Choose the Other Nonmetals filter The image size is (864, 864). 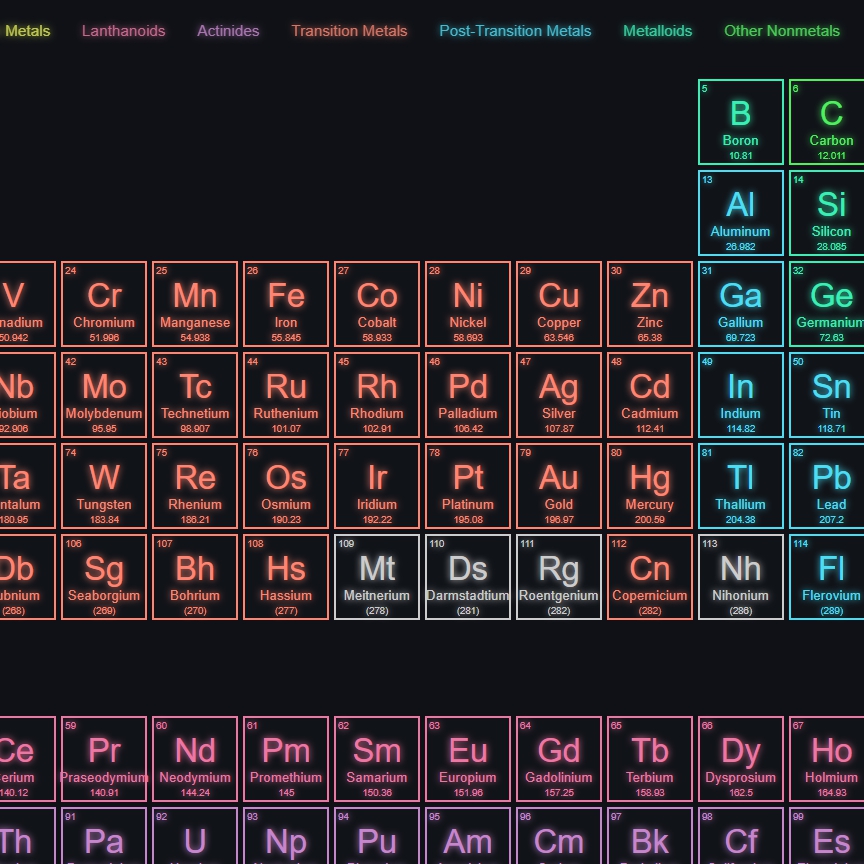[x=782, y=31]
